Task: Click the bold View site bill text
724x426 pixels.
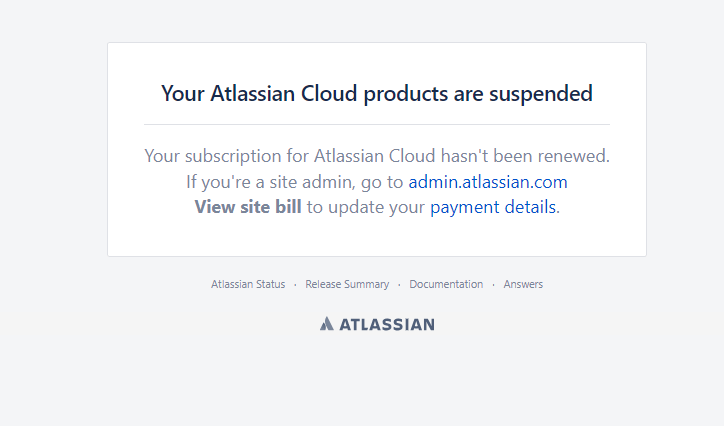Action: click(x=248, y=207)
